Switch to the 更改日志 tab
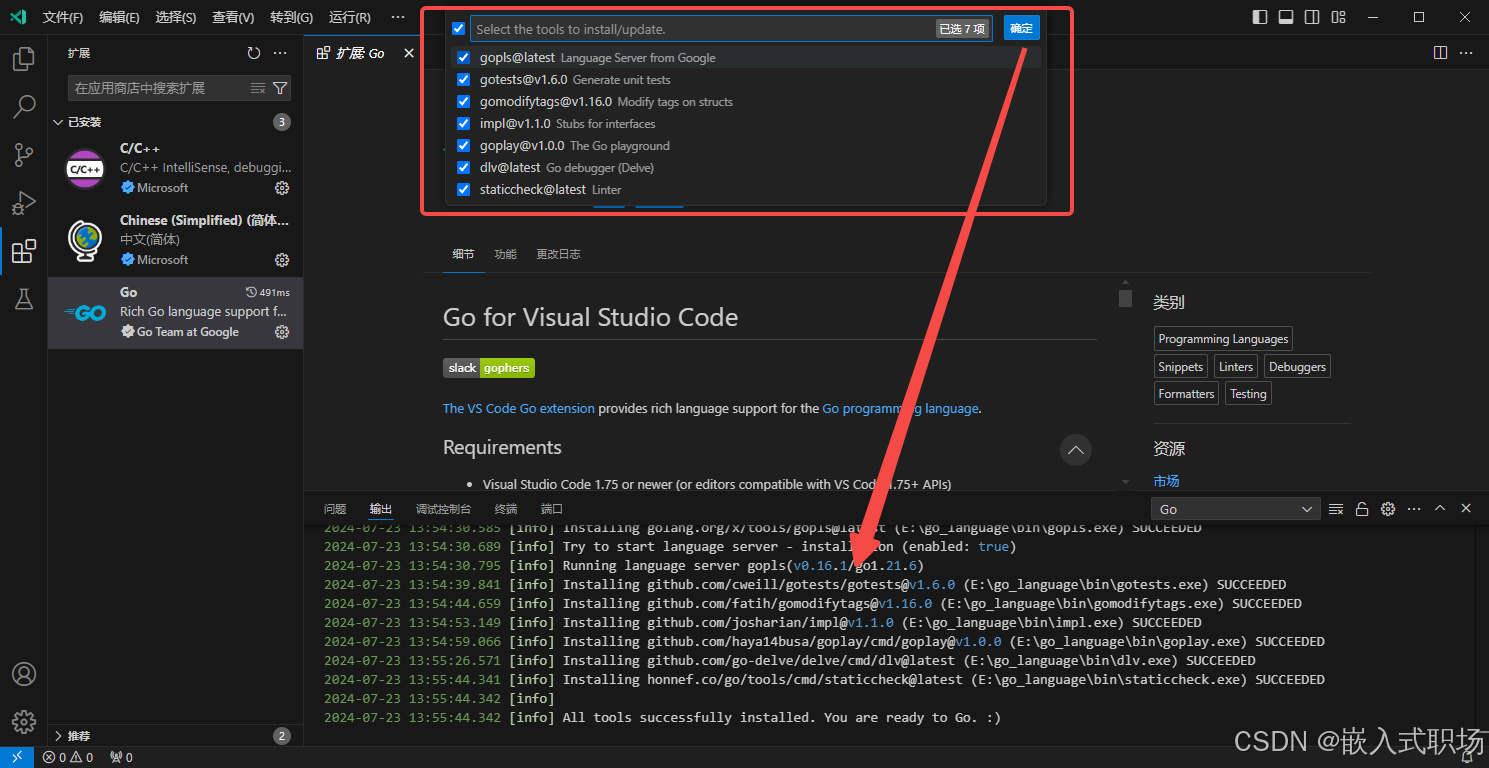1489x768 pixels. coord(558,254)
